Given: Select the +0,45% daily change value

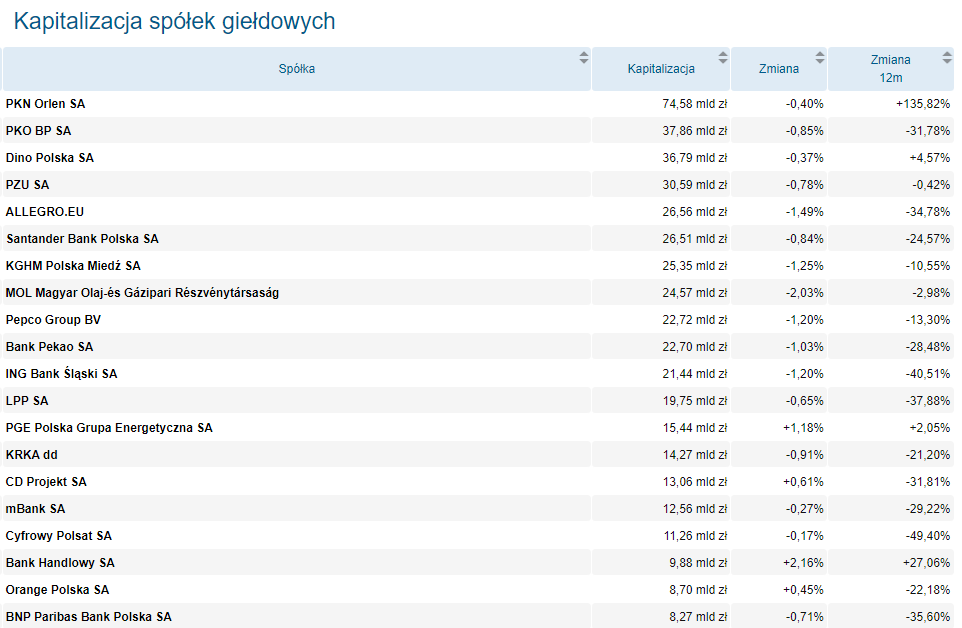Looking at the screenshot, I should click(x=803, y=589).
